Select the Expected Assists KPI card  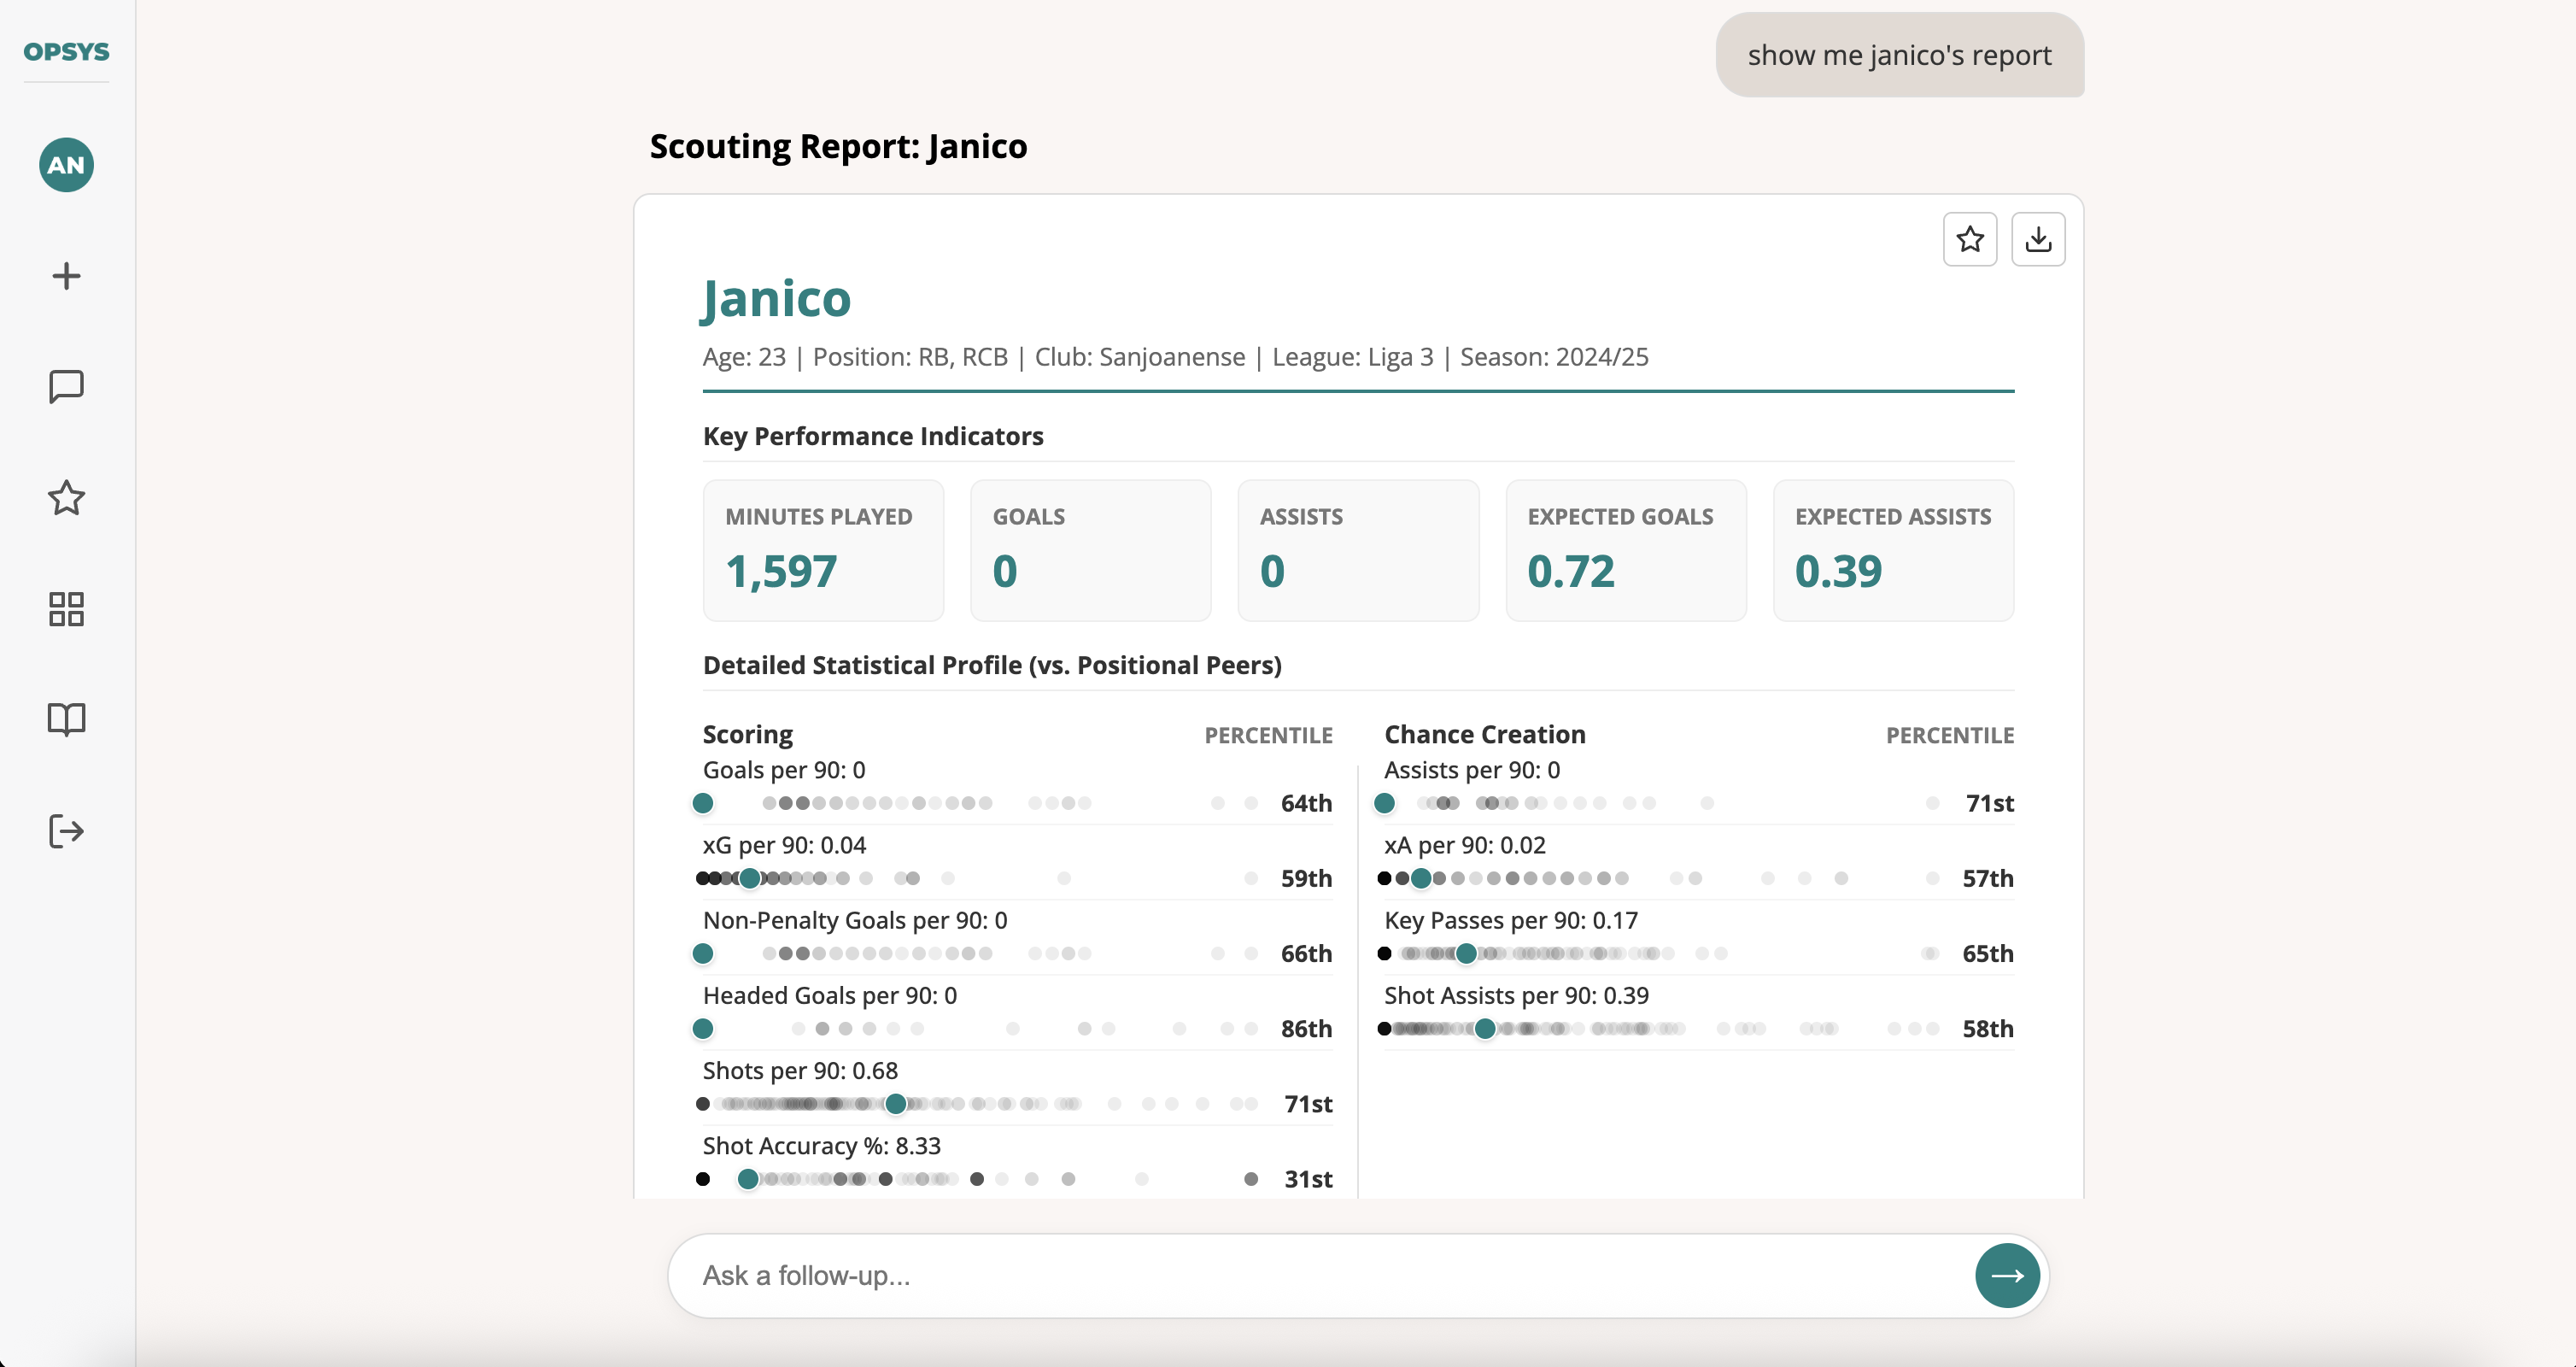coord(1893,550)
